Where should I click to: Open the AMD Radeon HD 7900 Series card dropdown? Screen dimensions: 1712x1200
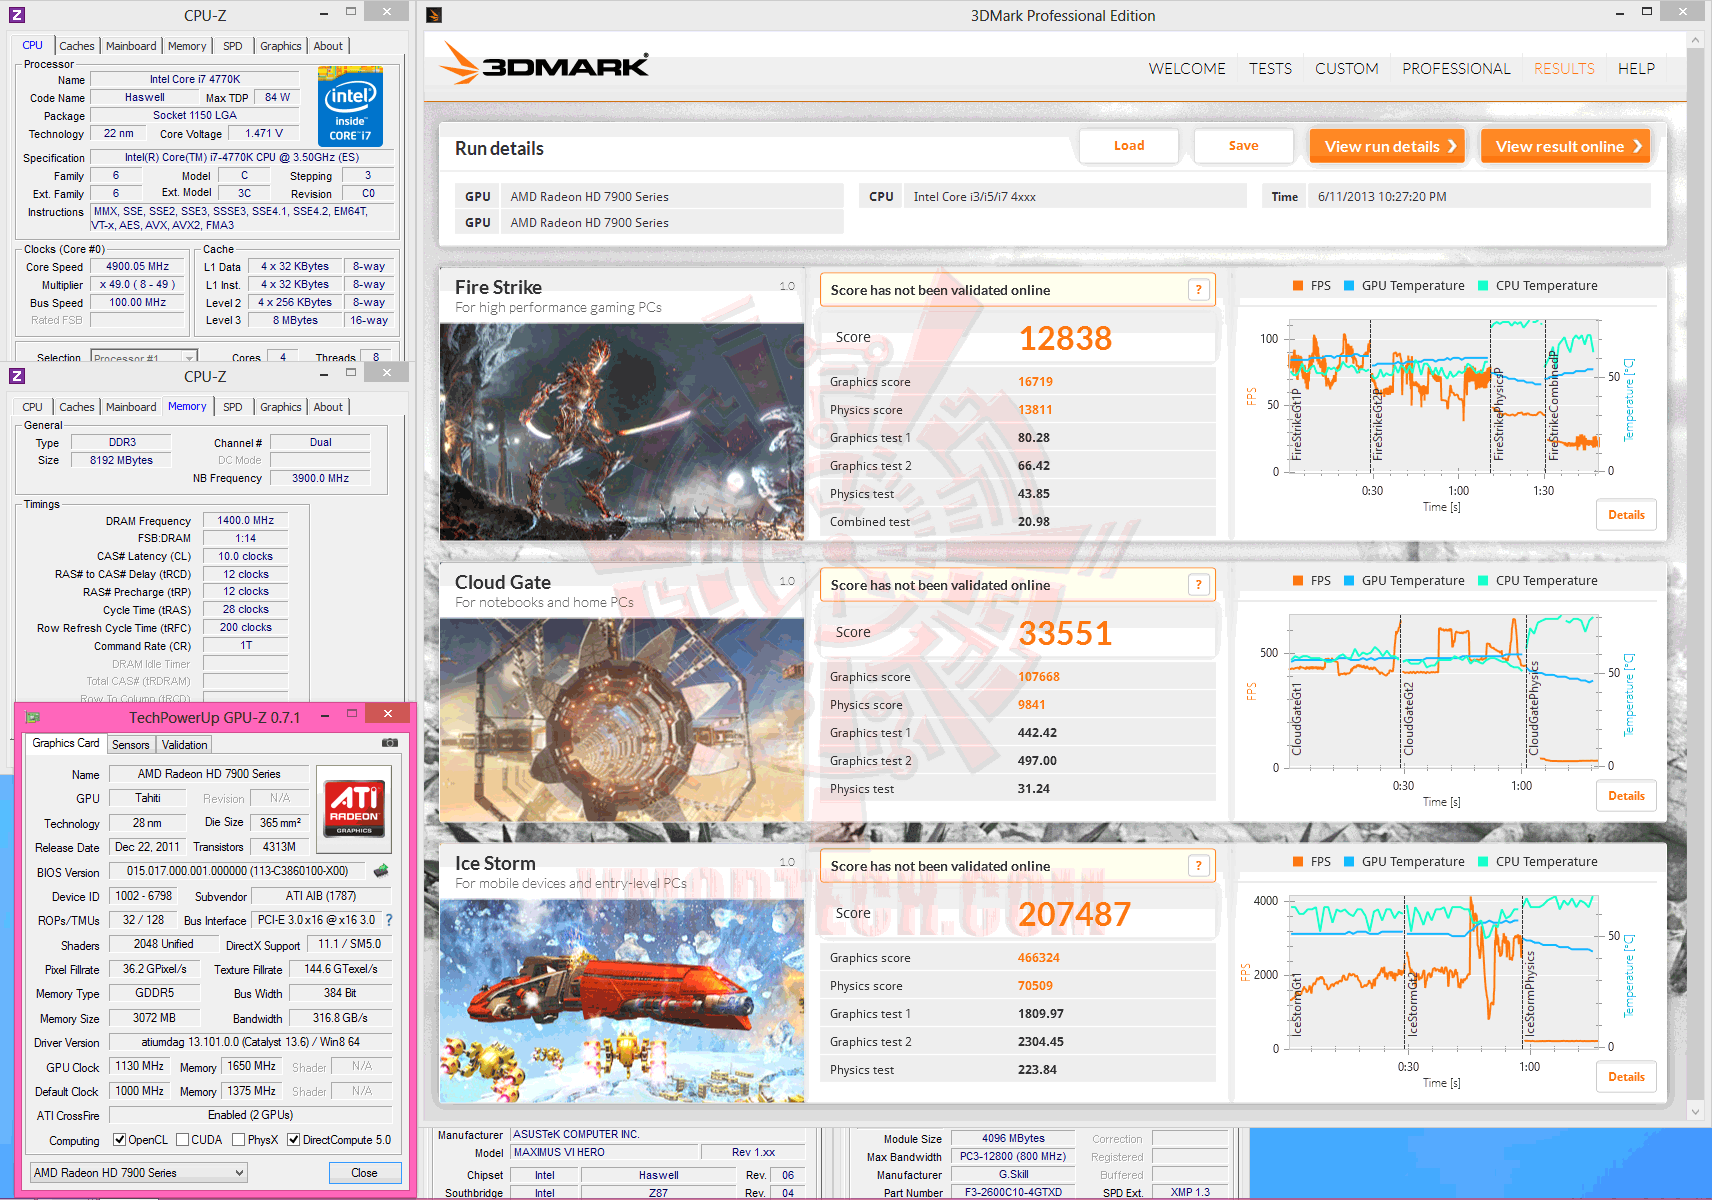(139, 1172)
